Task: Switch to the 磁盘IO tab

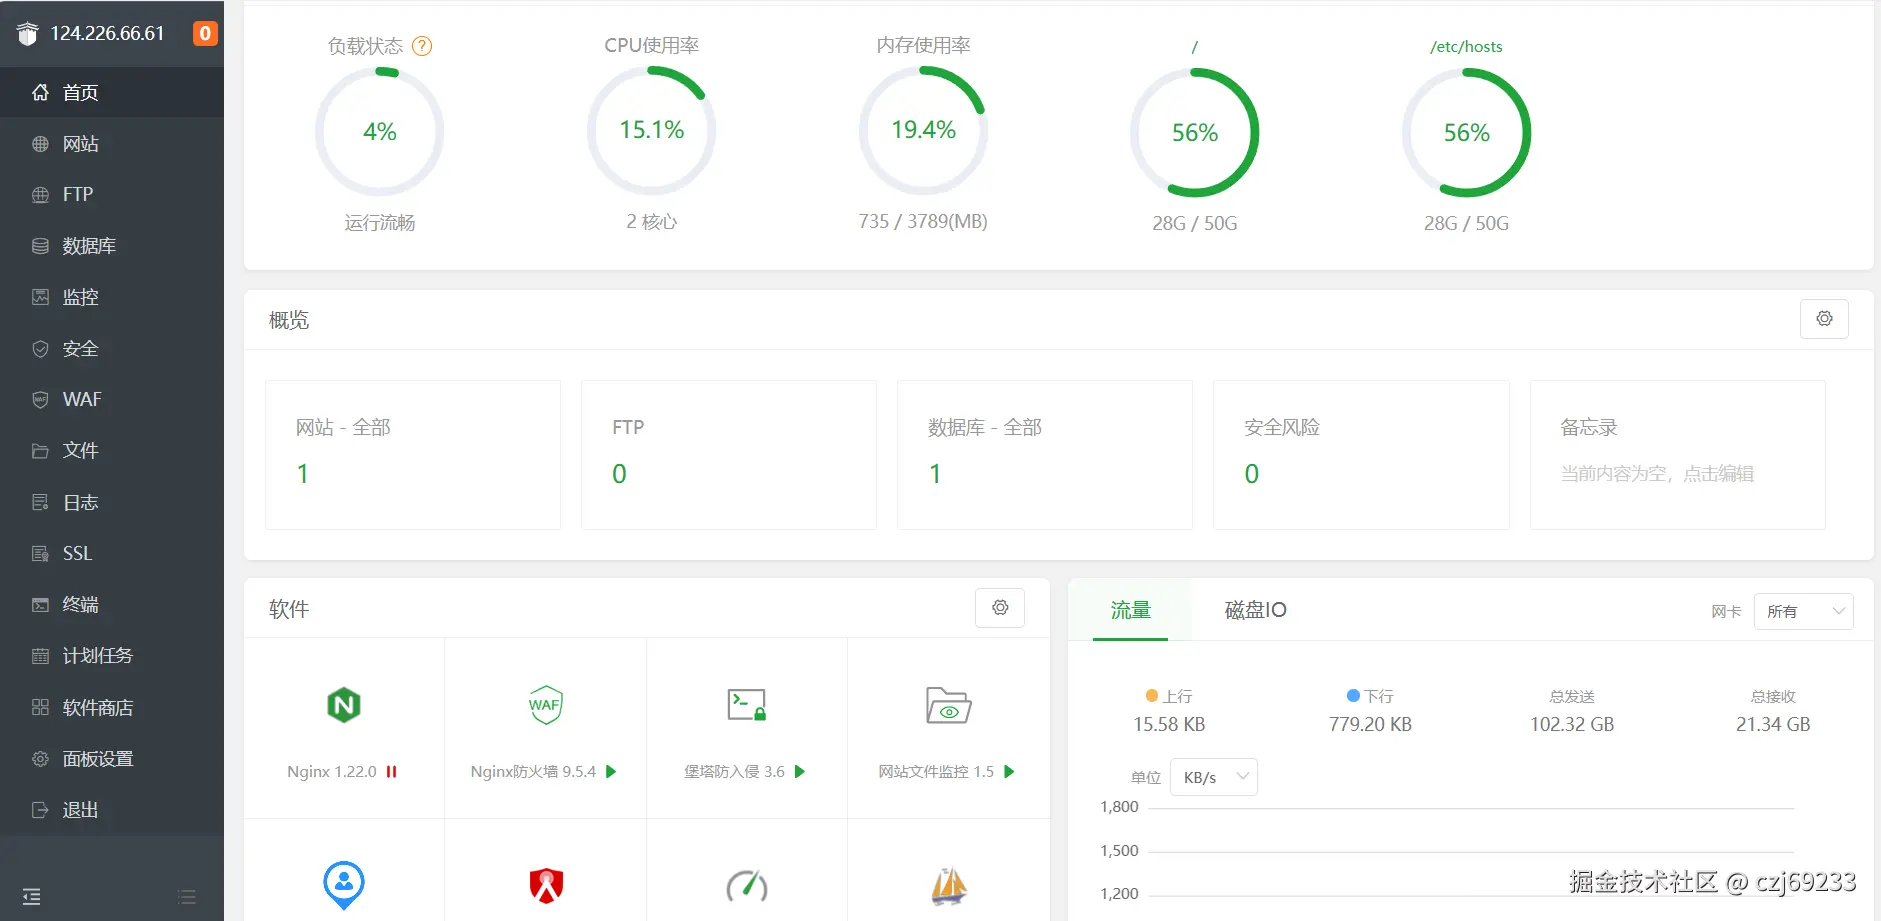Action: 1255,610
